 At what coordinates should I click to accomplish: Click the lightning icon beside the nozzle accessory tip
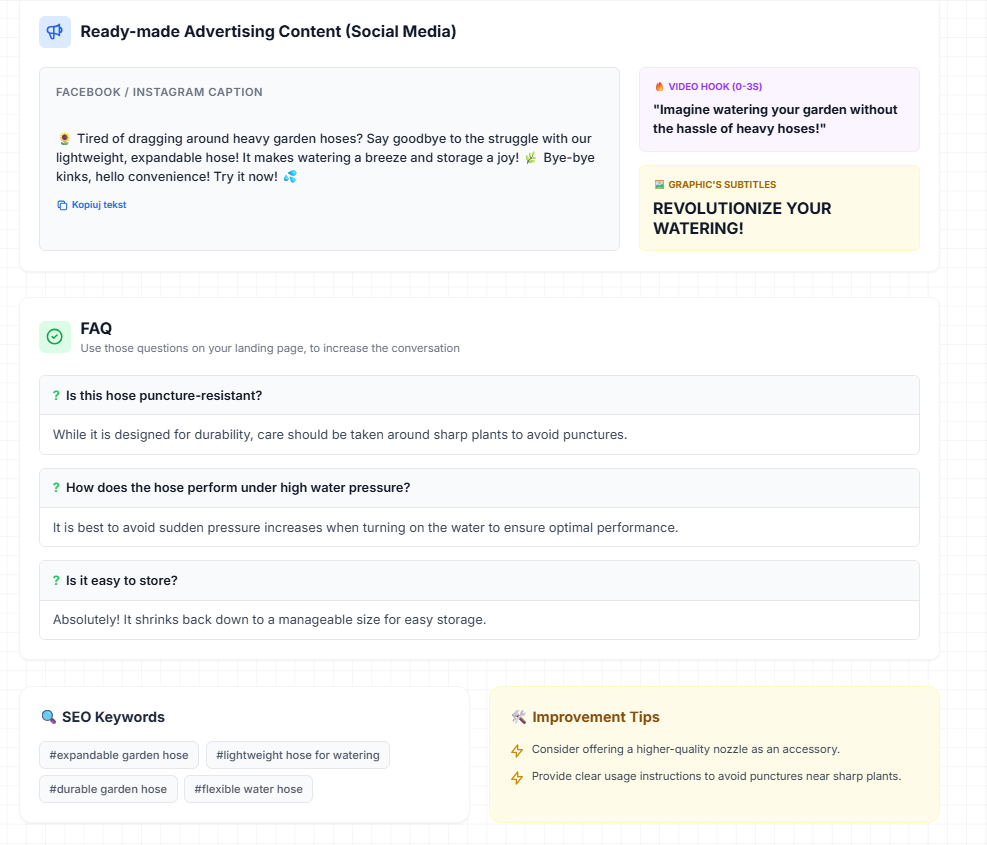pos(517,750)
